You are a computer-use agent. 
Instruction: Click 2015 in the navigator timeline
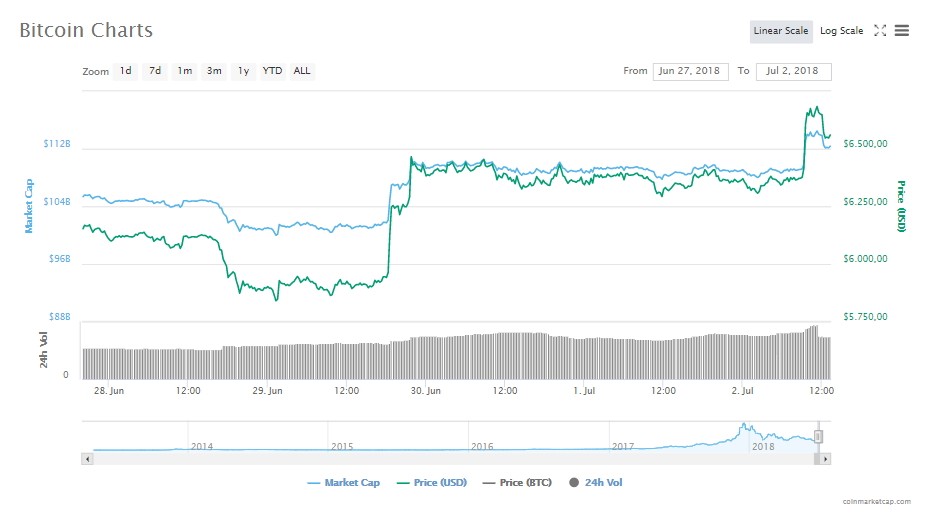click(x=342, y=446)
